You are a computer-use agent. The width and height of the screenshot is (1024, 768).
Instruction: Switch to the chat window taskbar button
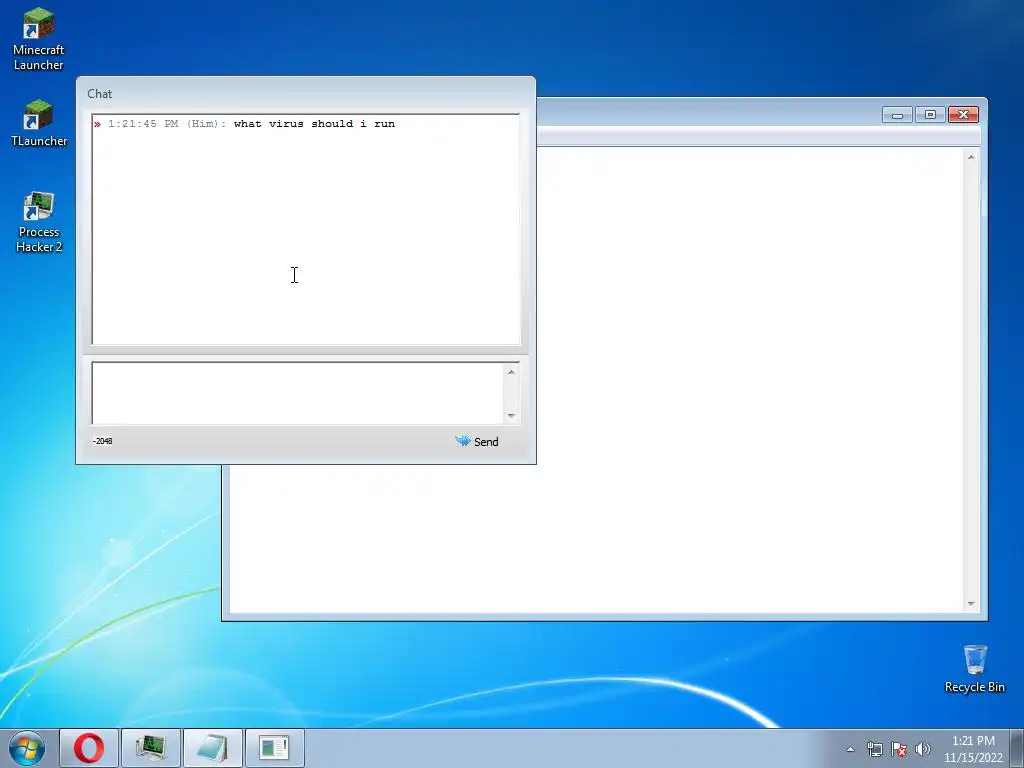274,748
